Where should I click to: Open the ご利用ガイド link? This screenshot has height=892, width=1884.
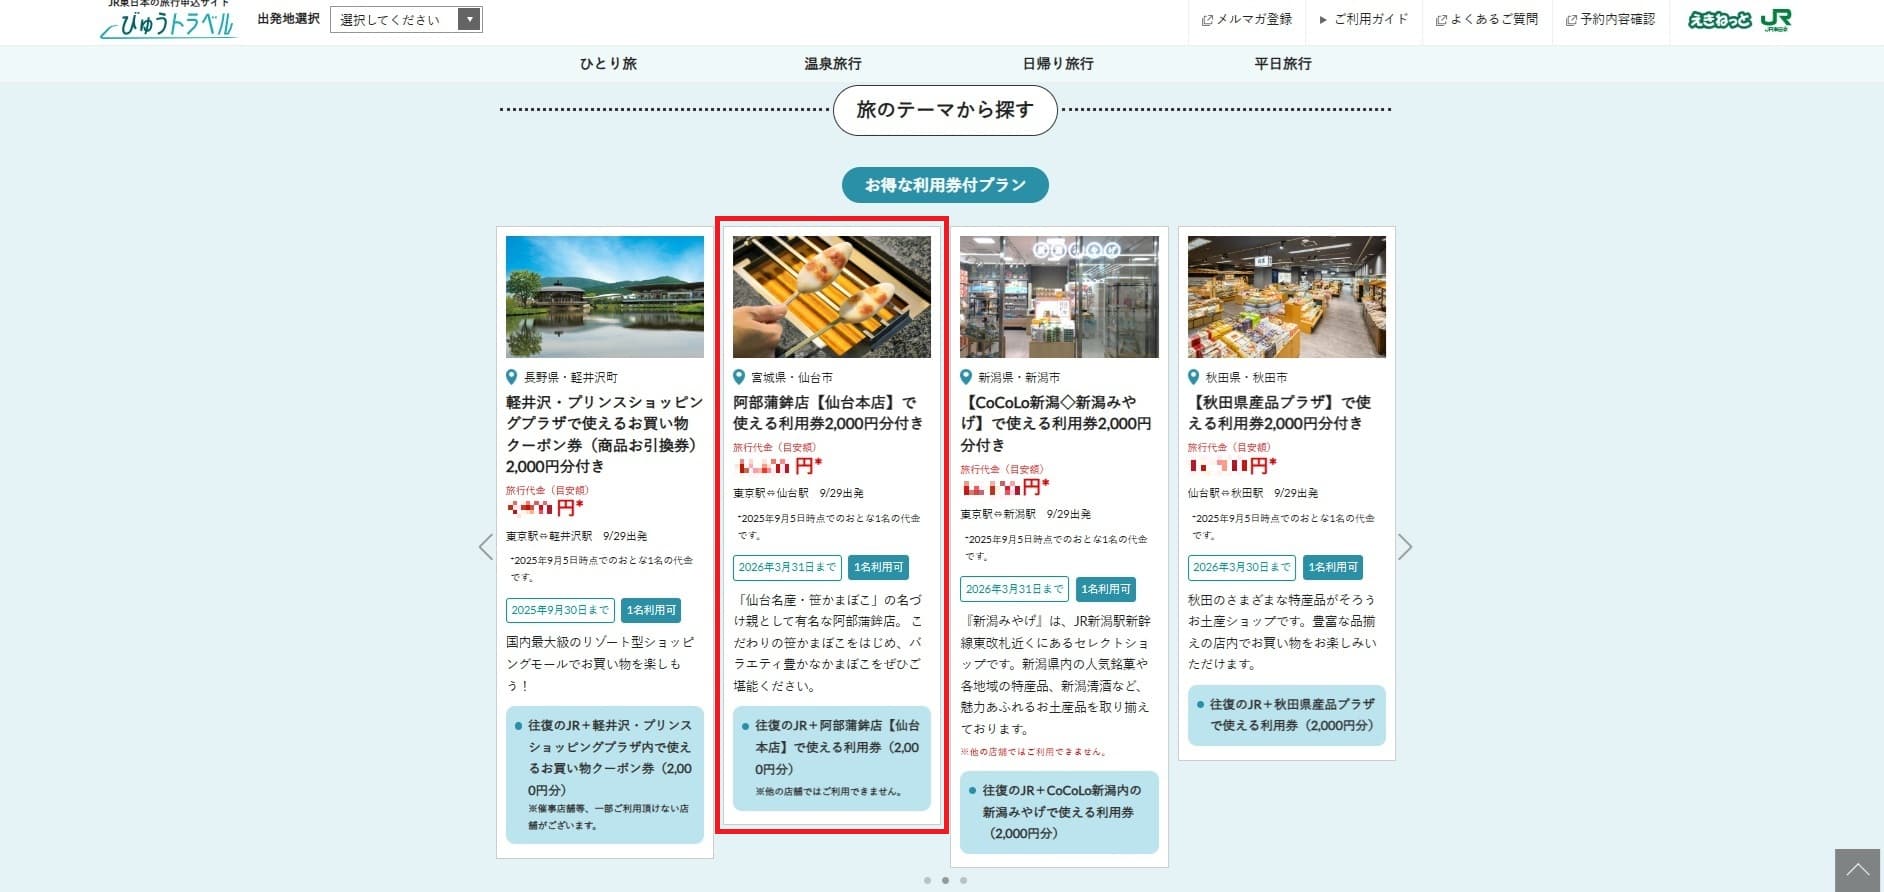pos(1364,19)
